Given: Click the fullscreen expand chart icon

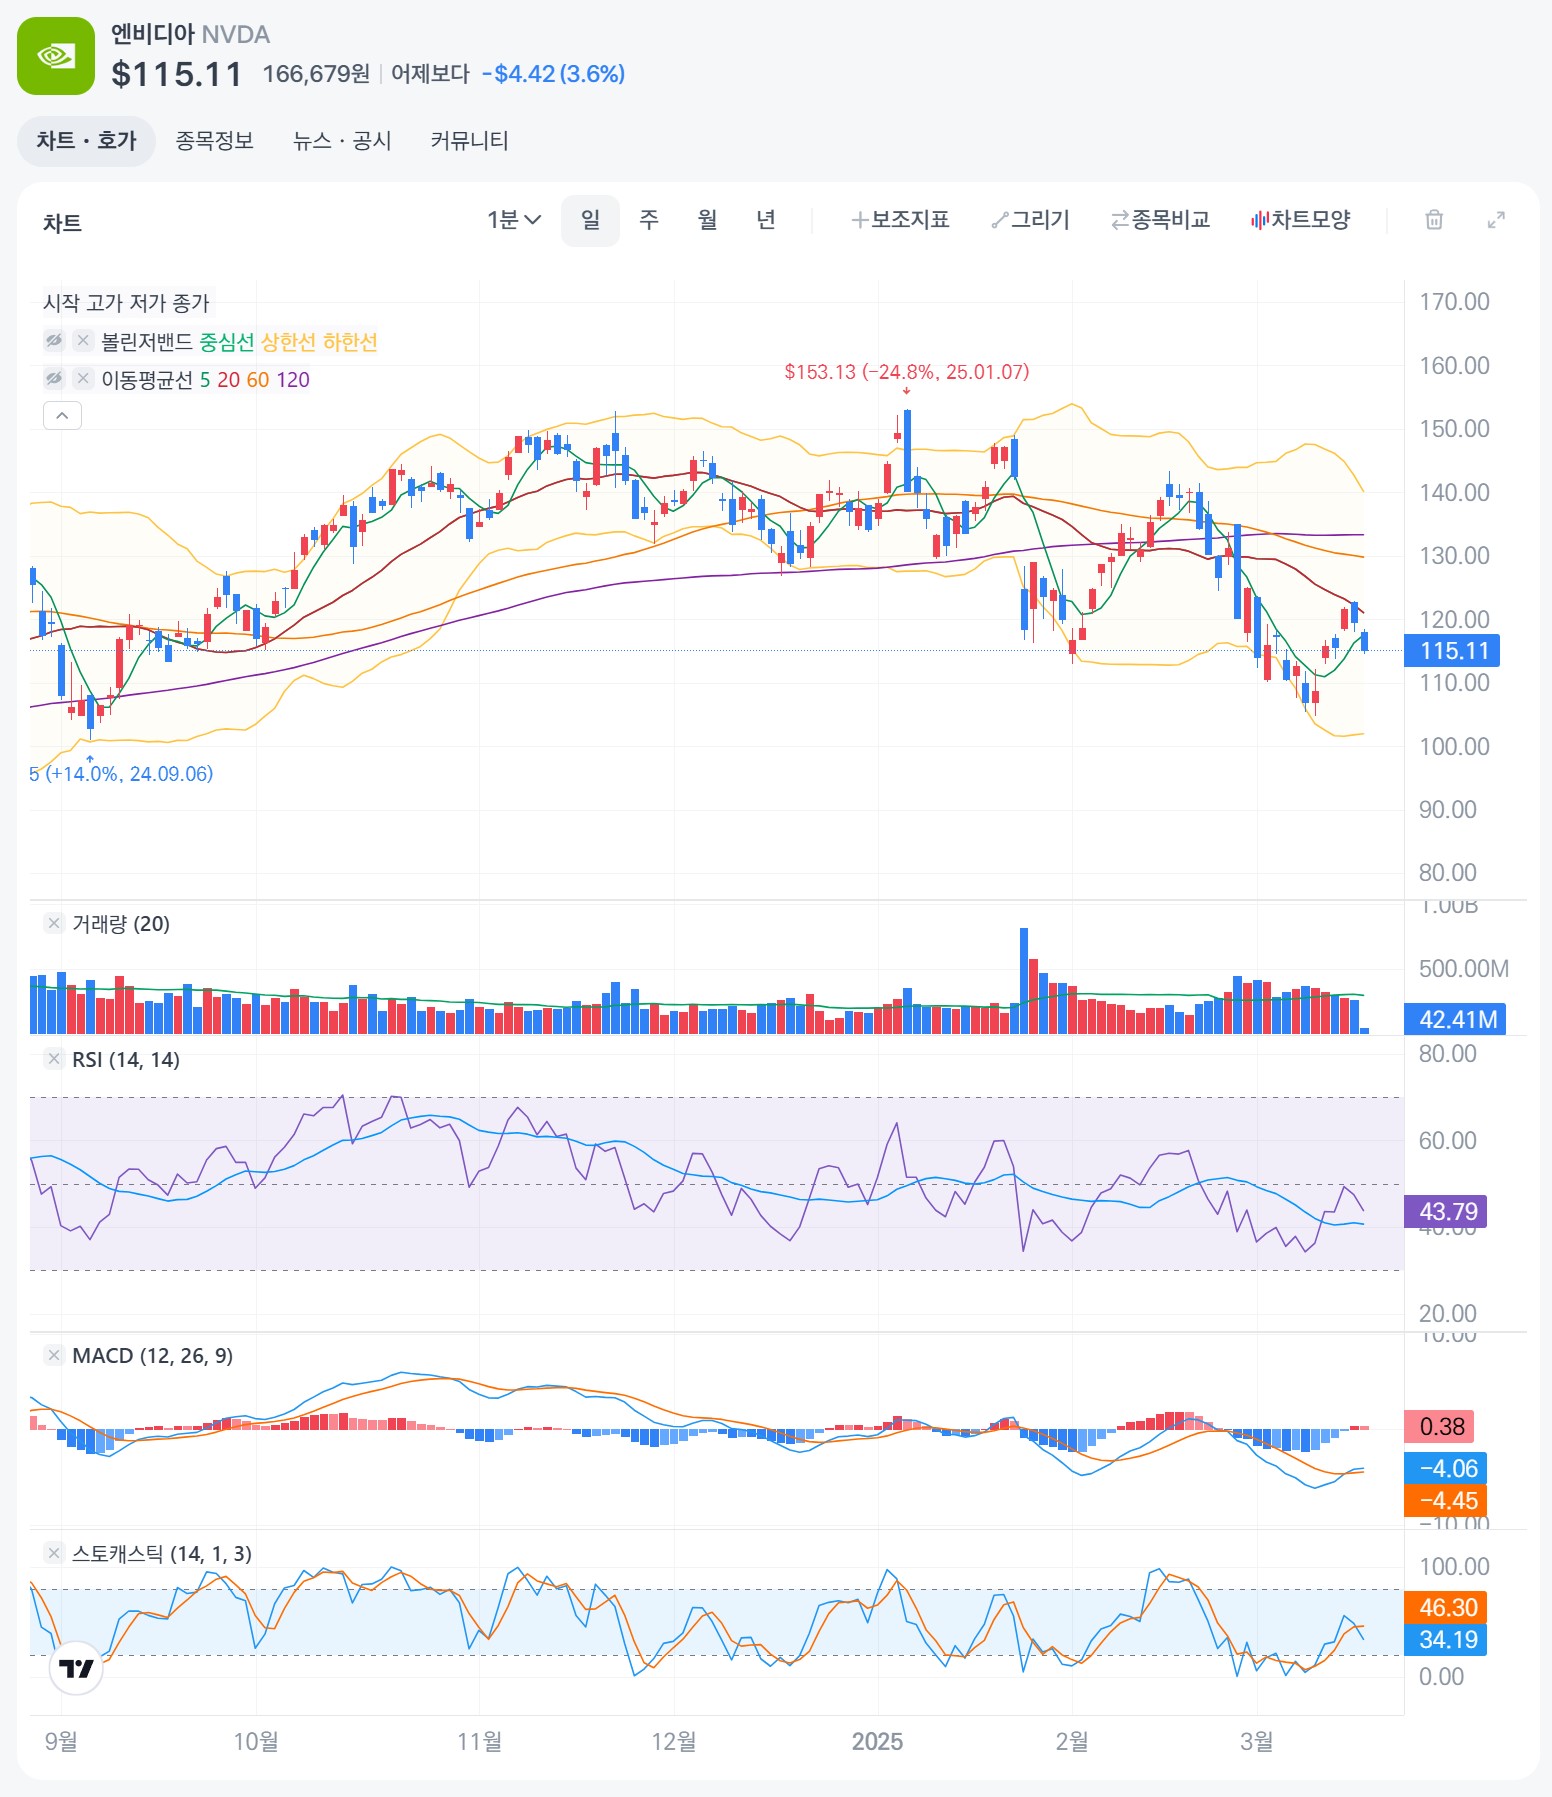Looking at the screenshot, I should coord(1497,220).
